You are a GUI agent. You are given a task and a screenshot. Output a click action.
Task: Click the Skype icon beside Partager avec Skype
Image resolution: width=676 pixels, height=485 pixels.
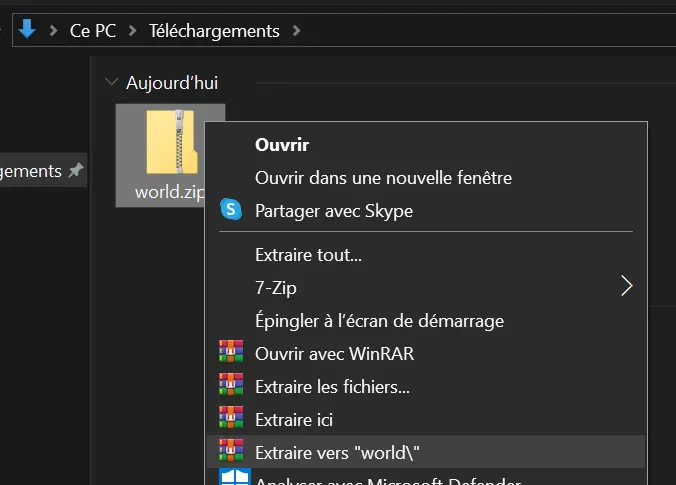[x=231, y=211]
